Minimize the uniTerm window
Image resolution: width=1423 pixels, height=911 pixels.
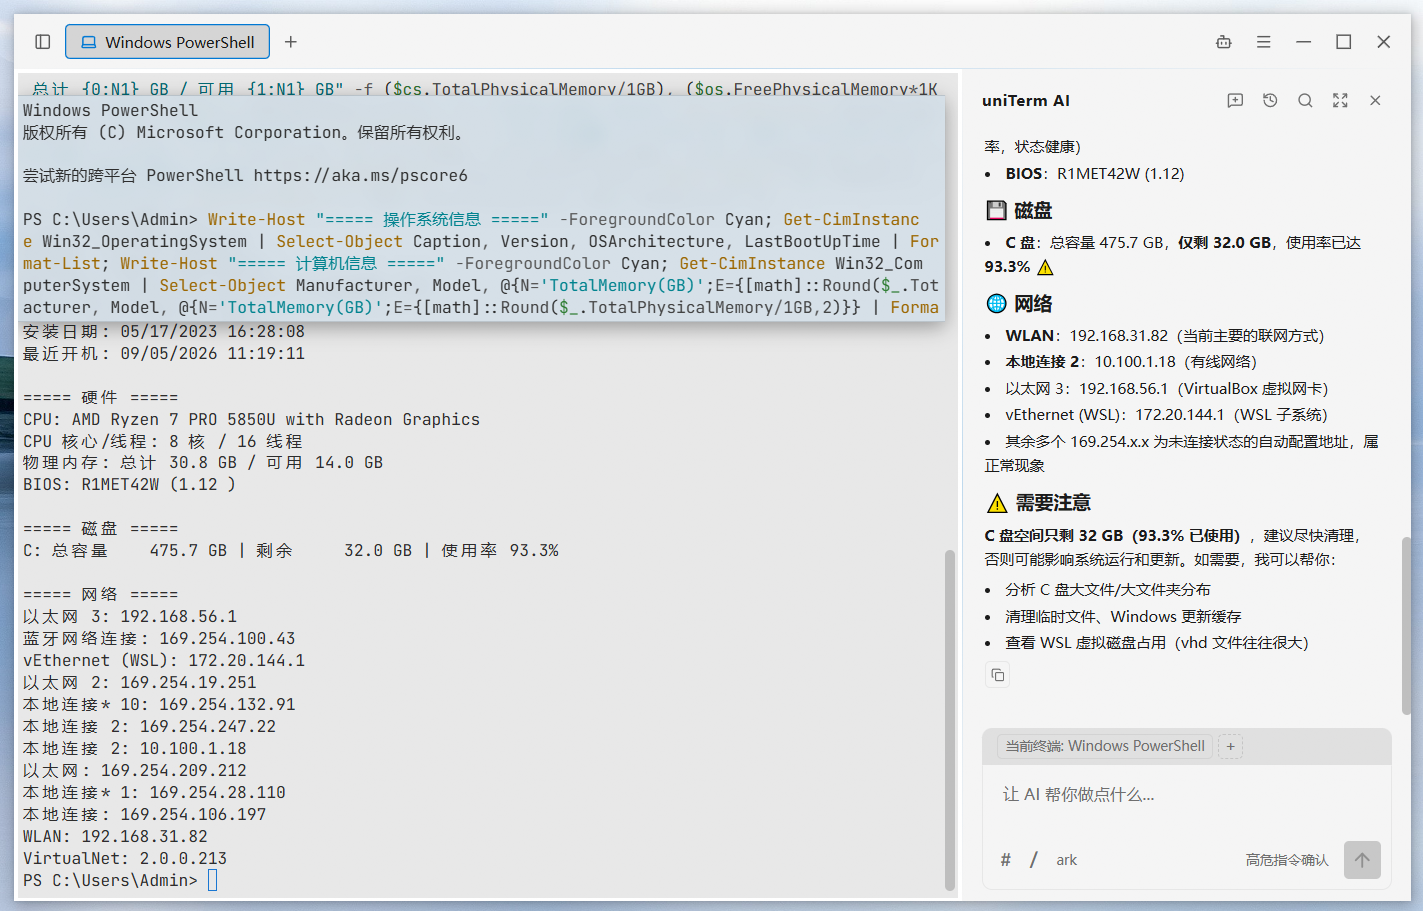tap(1303, 42)
